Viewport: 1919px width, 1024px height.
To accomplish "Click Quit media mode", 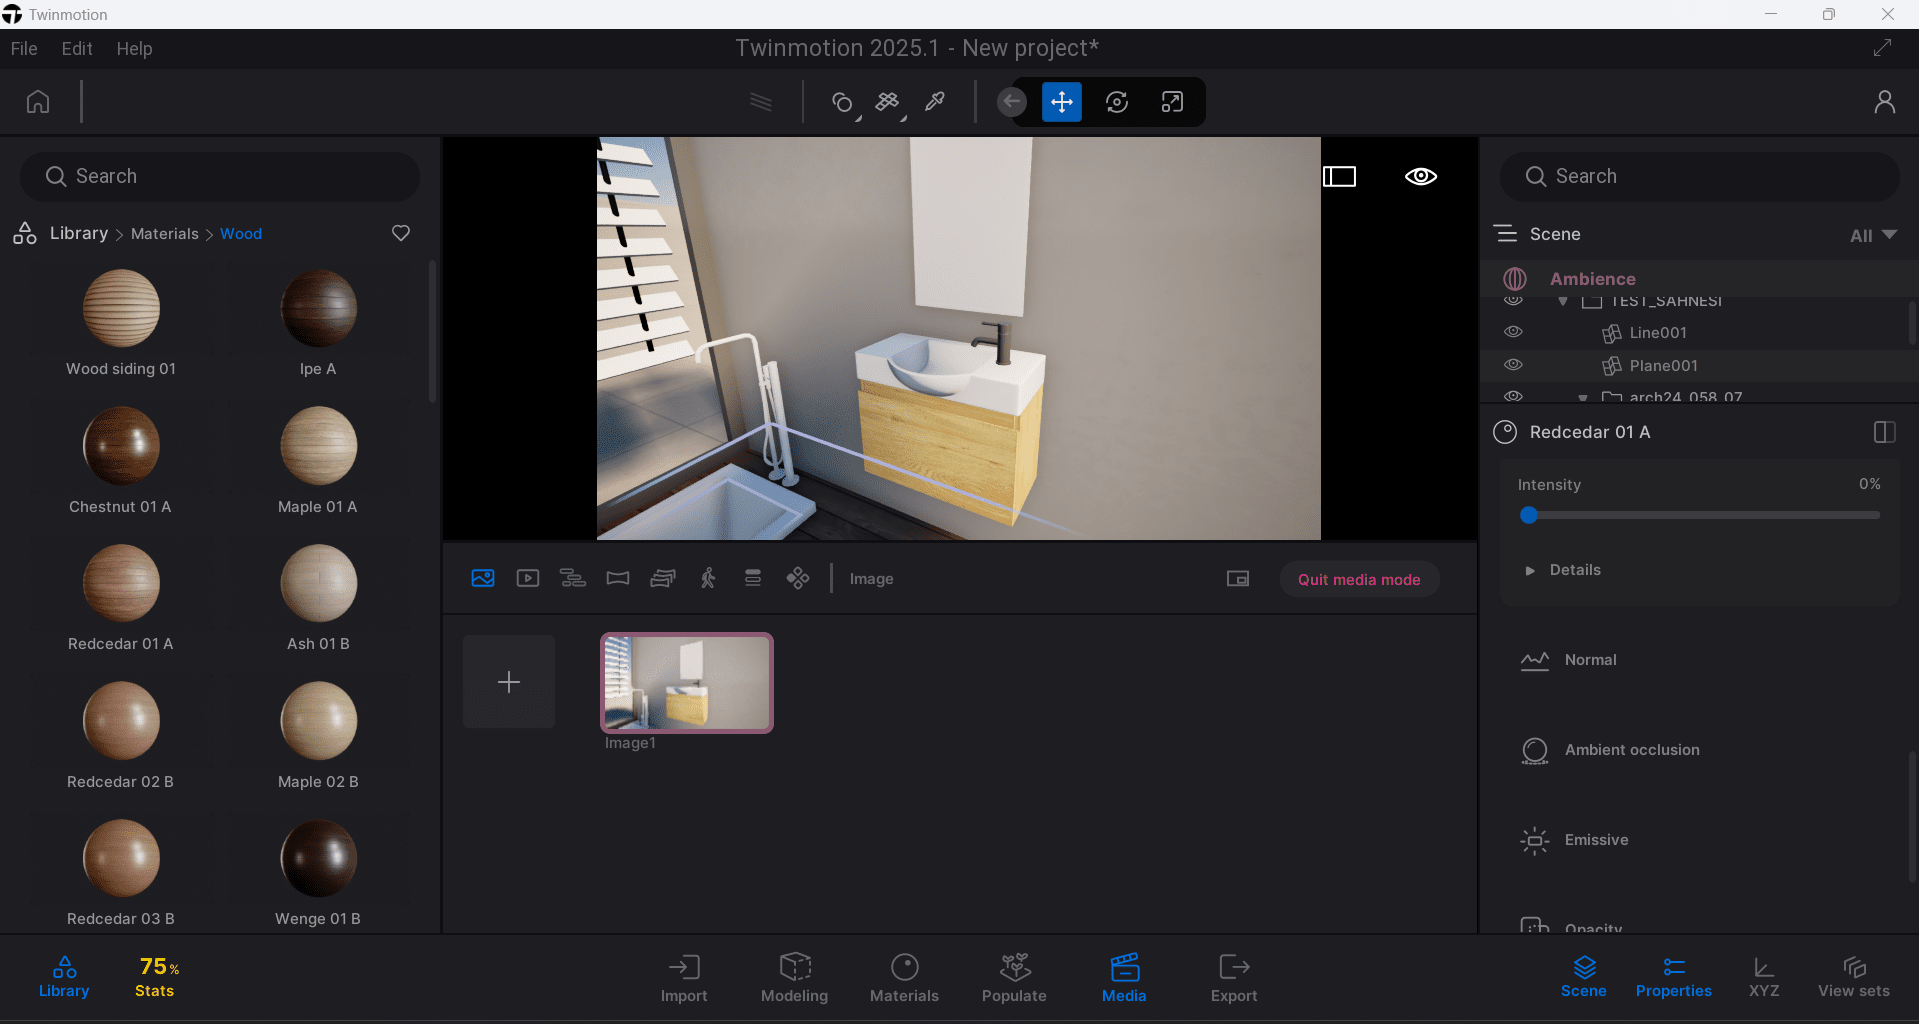I will coord(1358,578).
